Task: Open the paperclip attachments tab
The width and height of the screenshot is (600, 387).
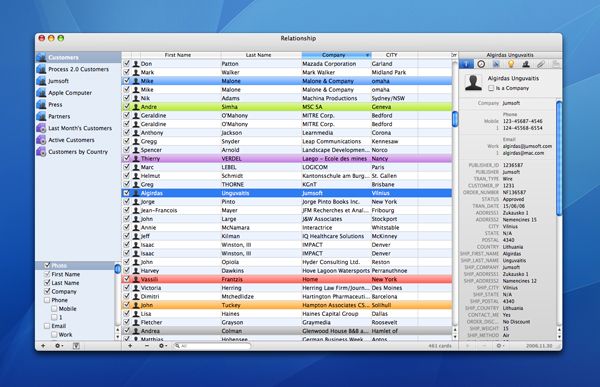Action: pyautogui.click(x=540, y=64)
